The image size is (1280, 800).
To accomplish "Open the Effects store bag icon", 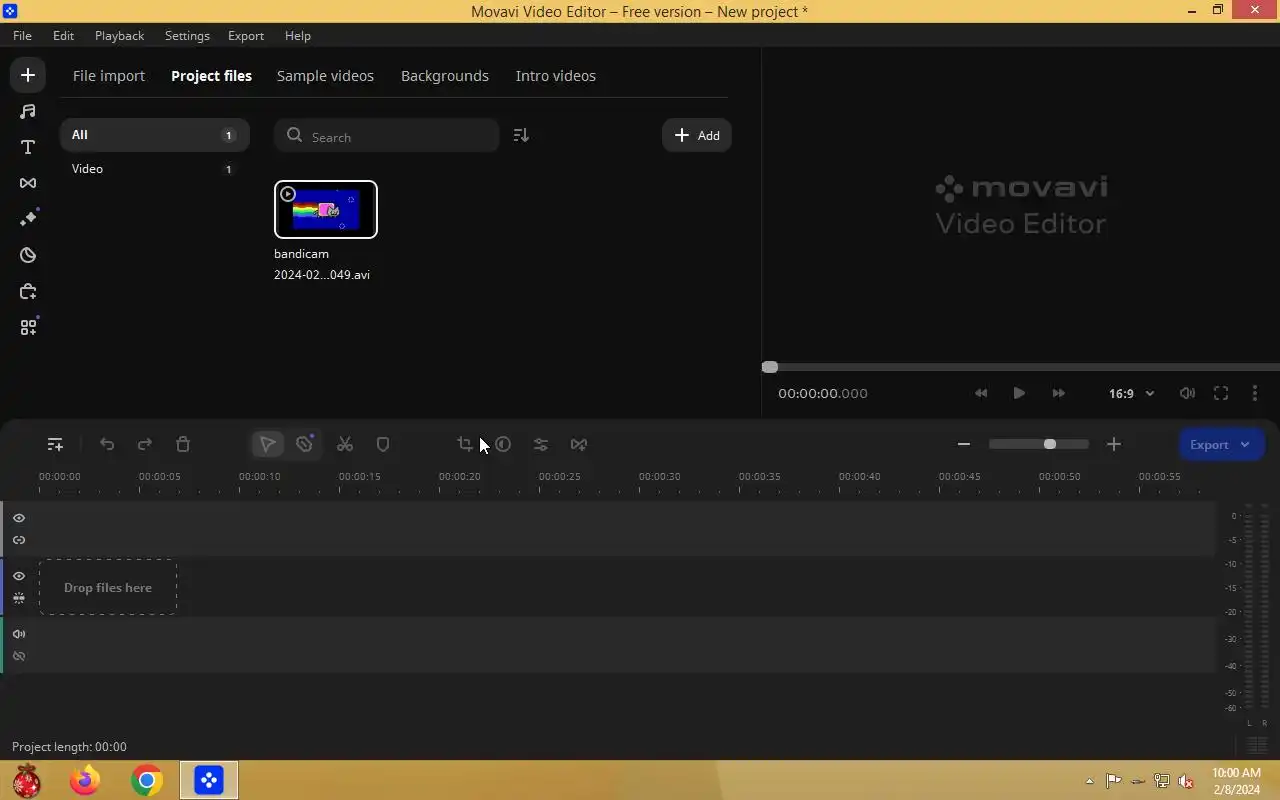I will click(28, 291).
